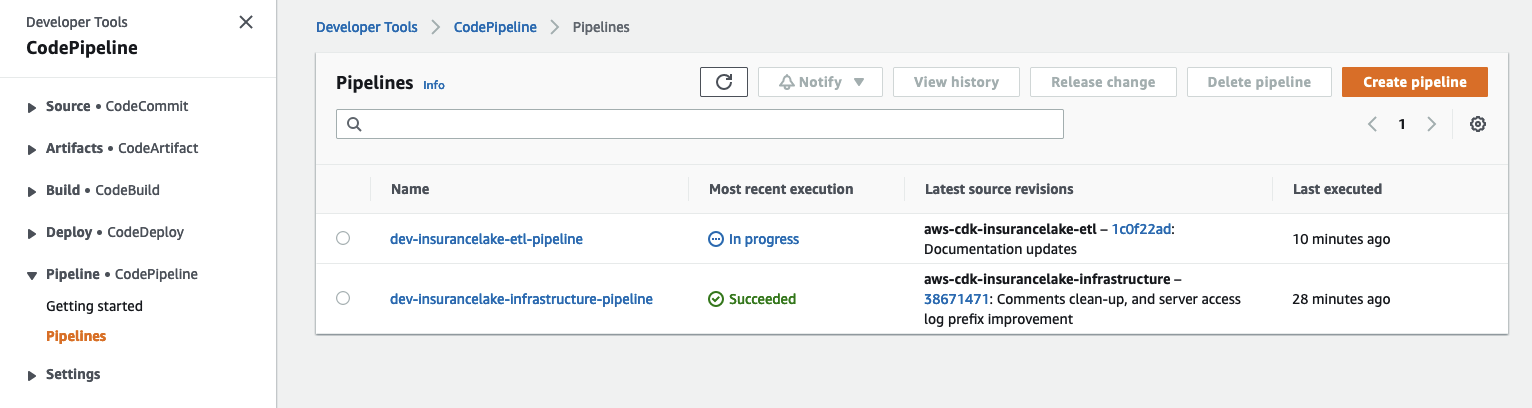
Task: Open Pipelines in the sidebar
Action: point(76,336)
